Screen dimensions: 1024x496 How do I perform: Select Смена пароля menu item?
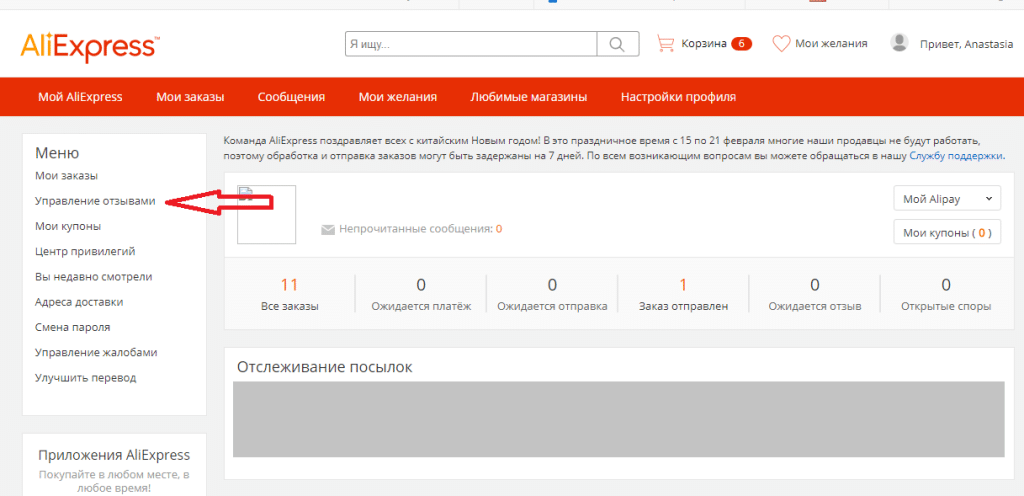(x=72, y=327)
